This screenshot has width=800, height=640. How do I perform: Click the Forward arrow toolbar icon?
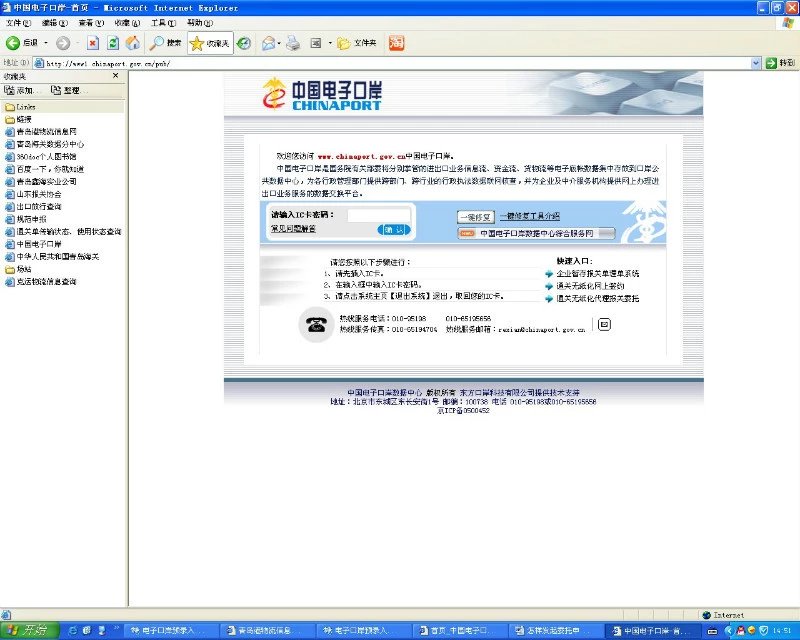point(63,43)
